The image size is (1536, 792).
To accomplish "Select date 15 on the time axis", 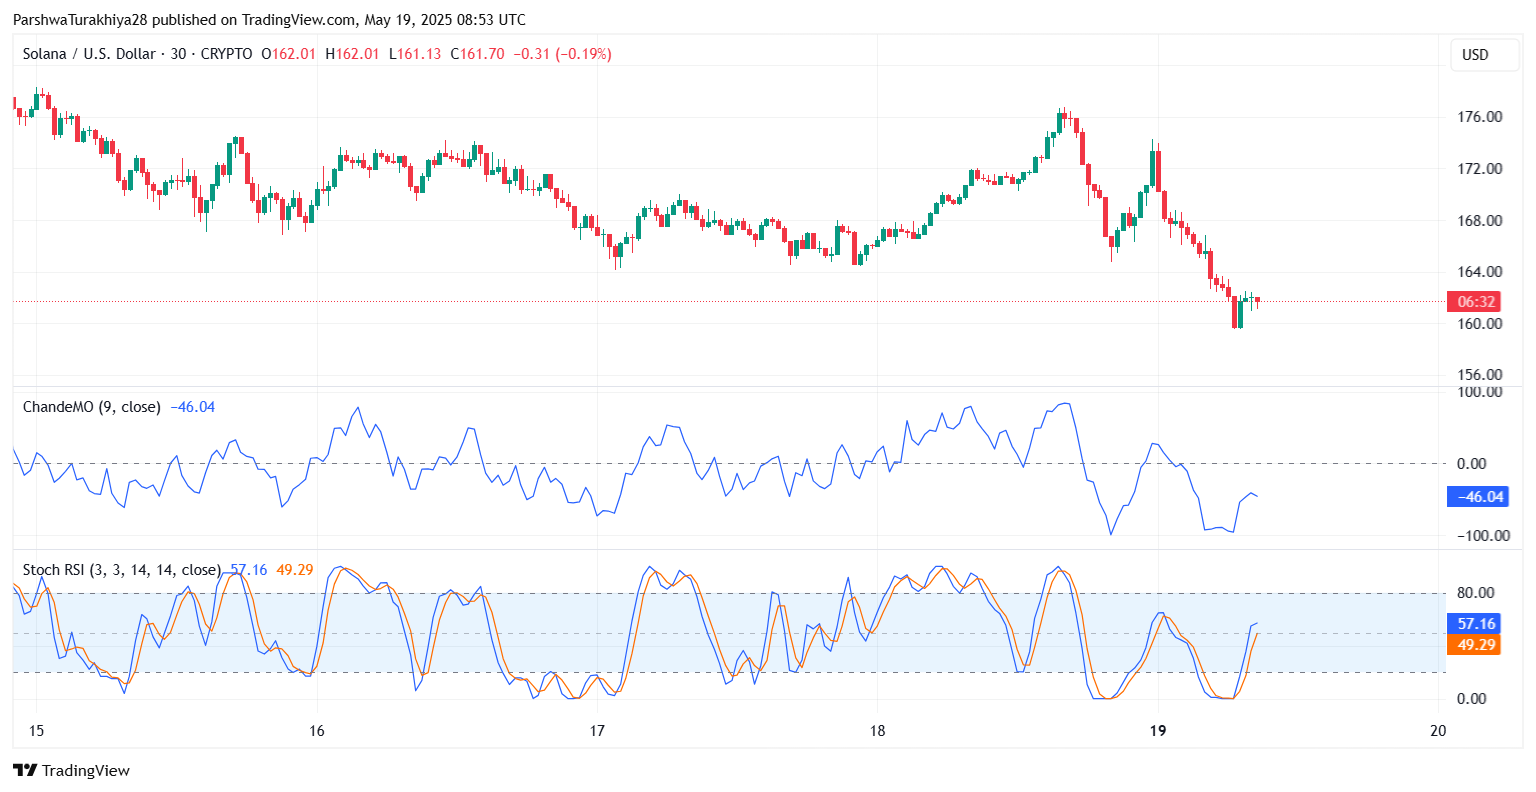I will 36,731.
